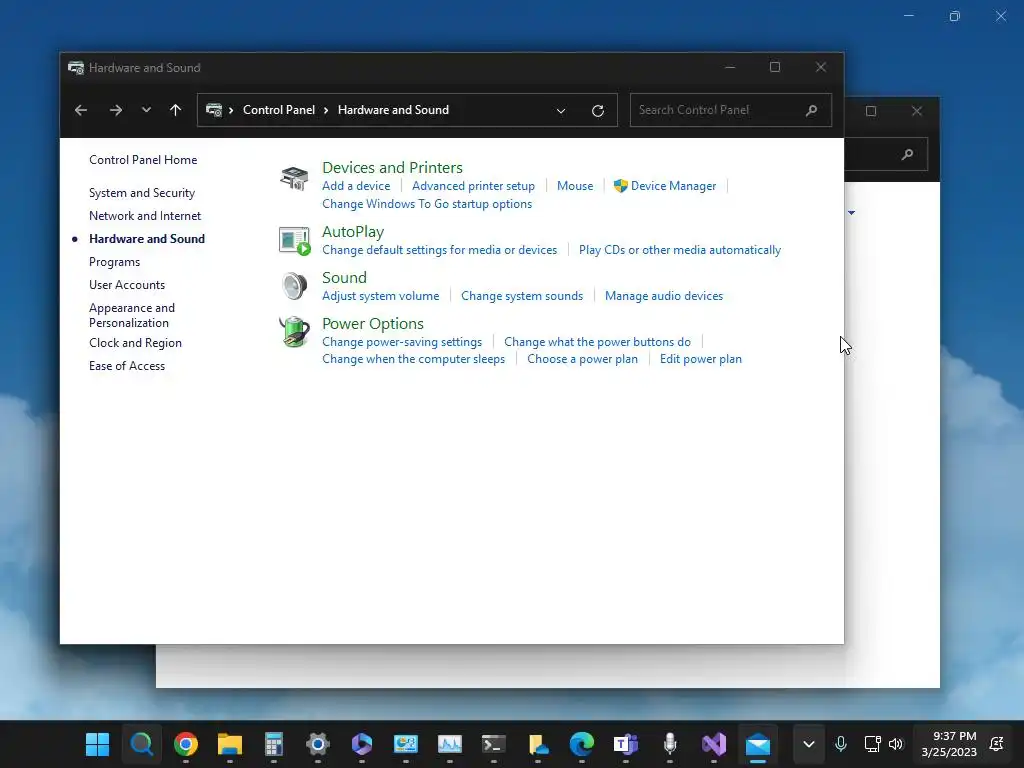Screen dimensions: 1024x768
Task: Go to Control Panel Home
Action: pos(143,159)
